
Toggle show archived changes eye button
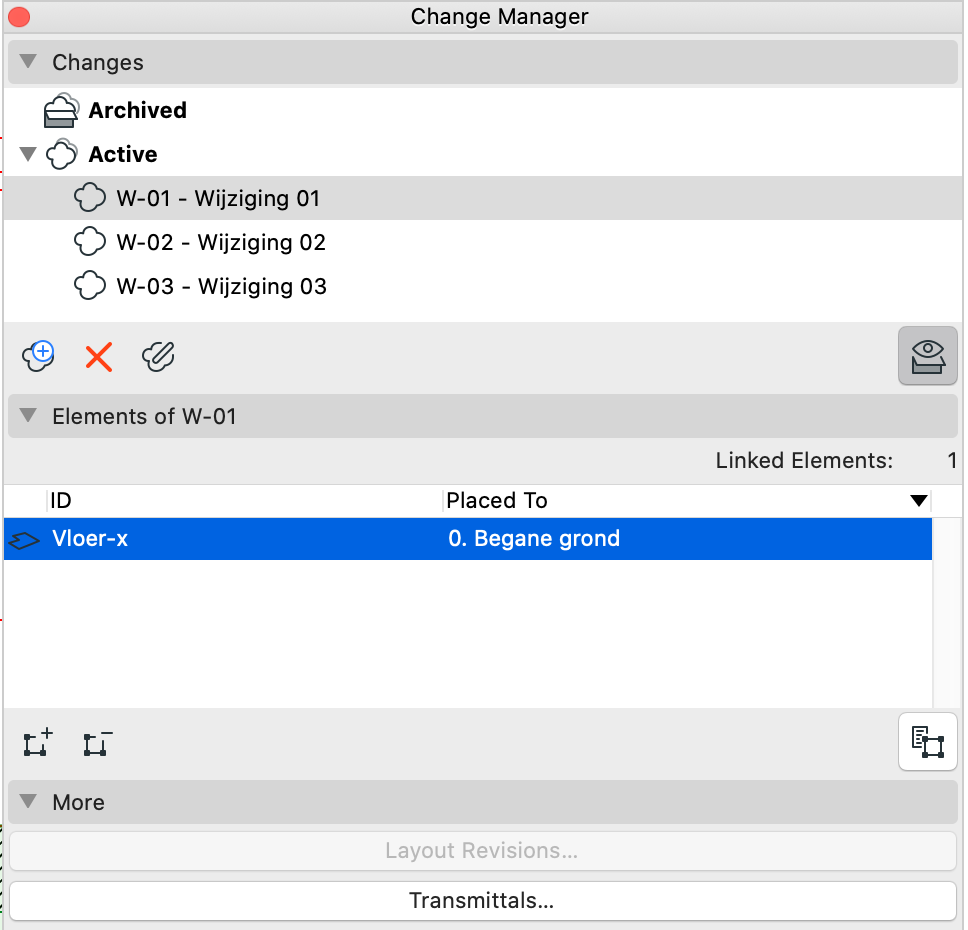pos(927,356)
